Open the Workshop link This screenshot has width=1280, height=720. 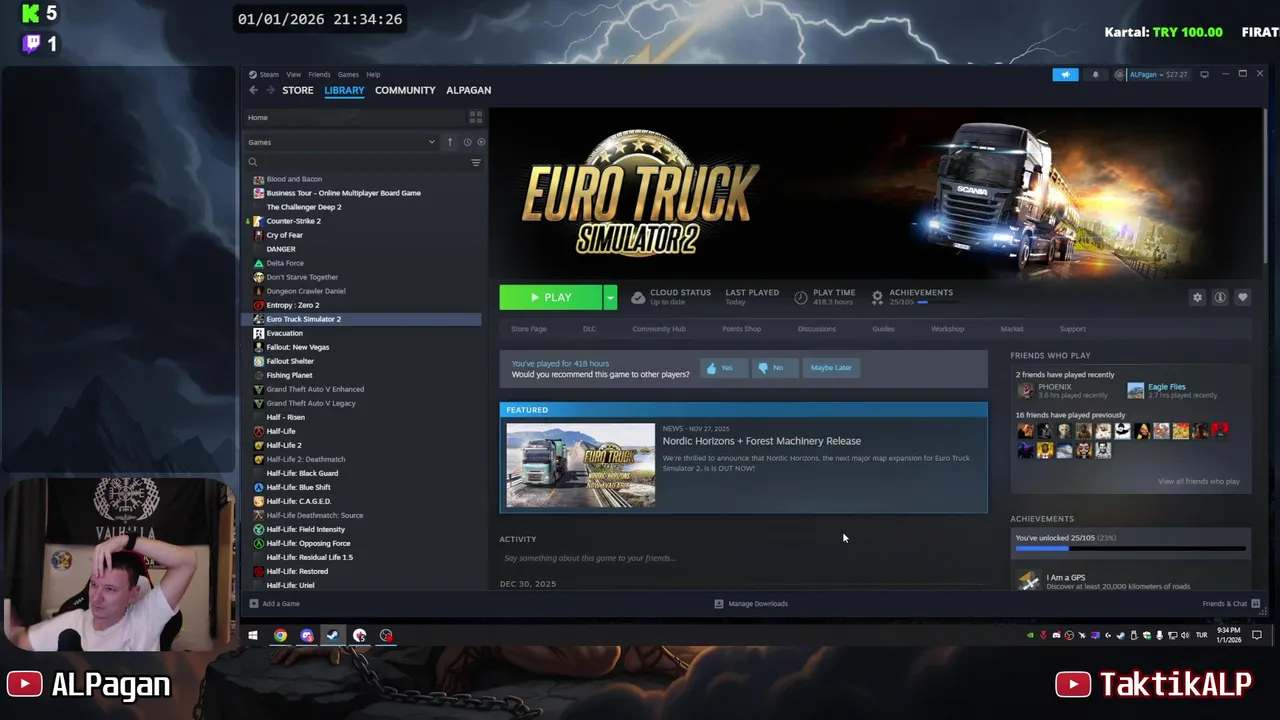tap(947, 329)
